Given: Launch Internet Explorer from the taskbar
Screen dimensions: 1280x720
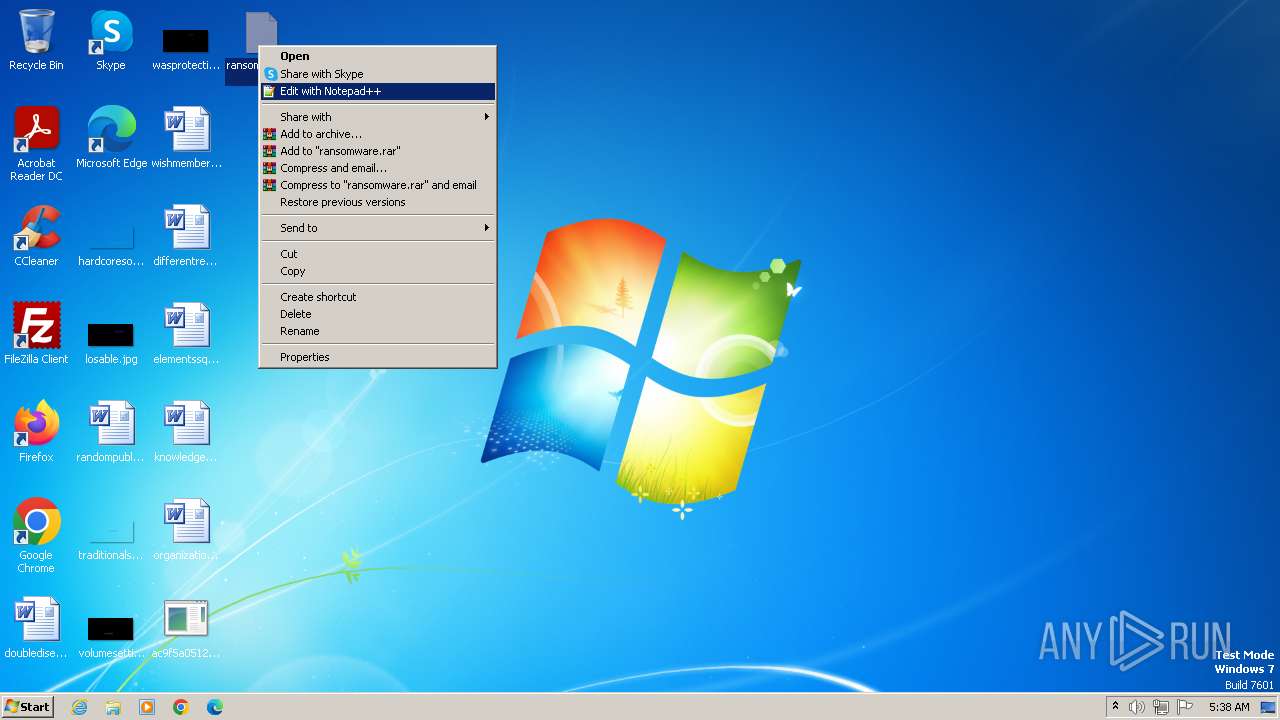Looking at the screenshot, I should (x=79, y=707).
